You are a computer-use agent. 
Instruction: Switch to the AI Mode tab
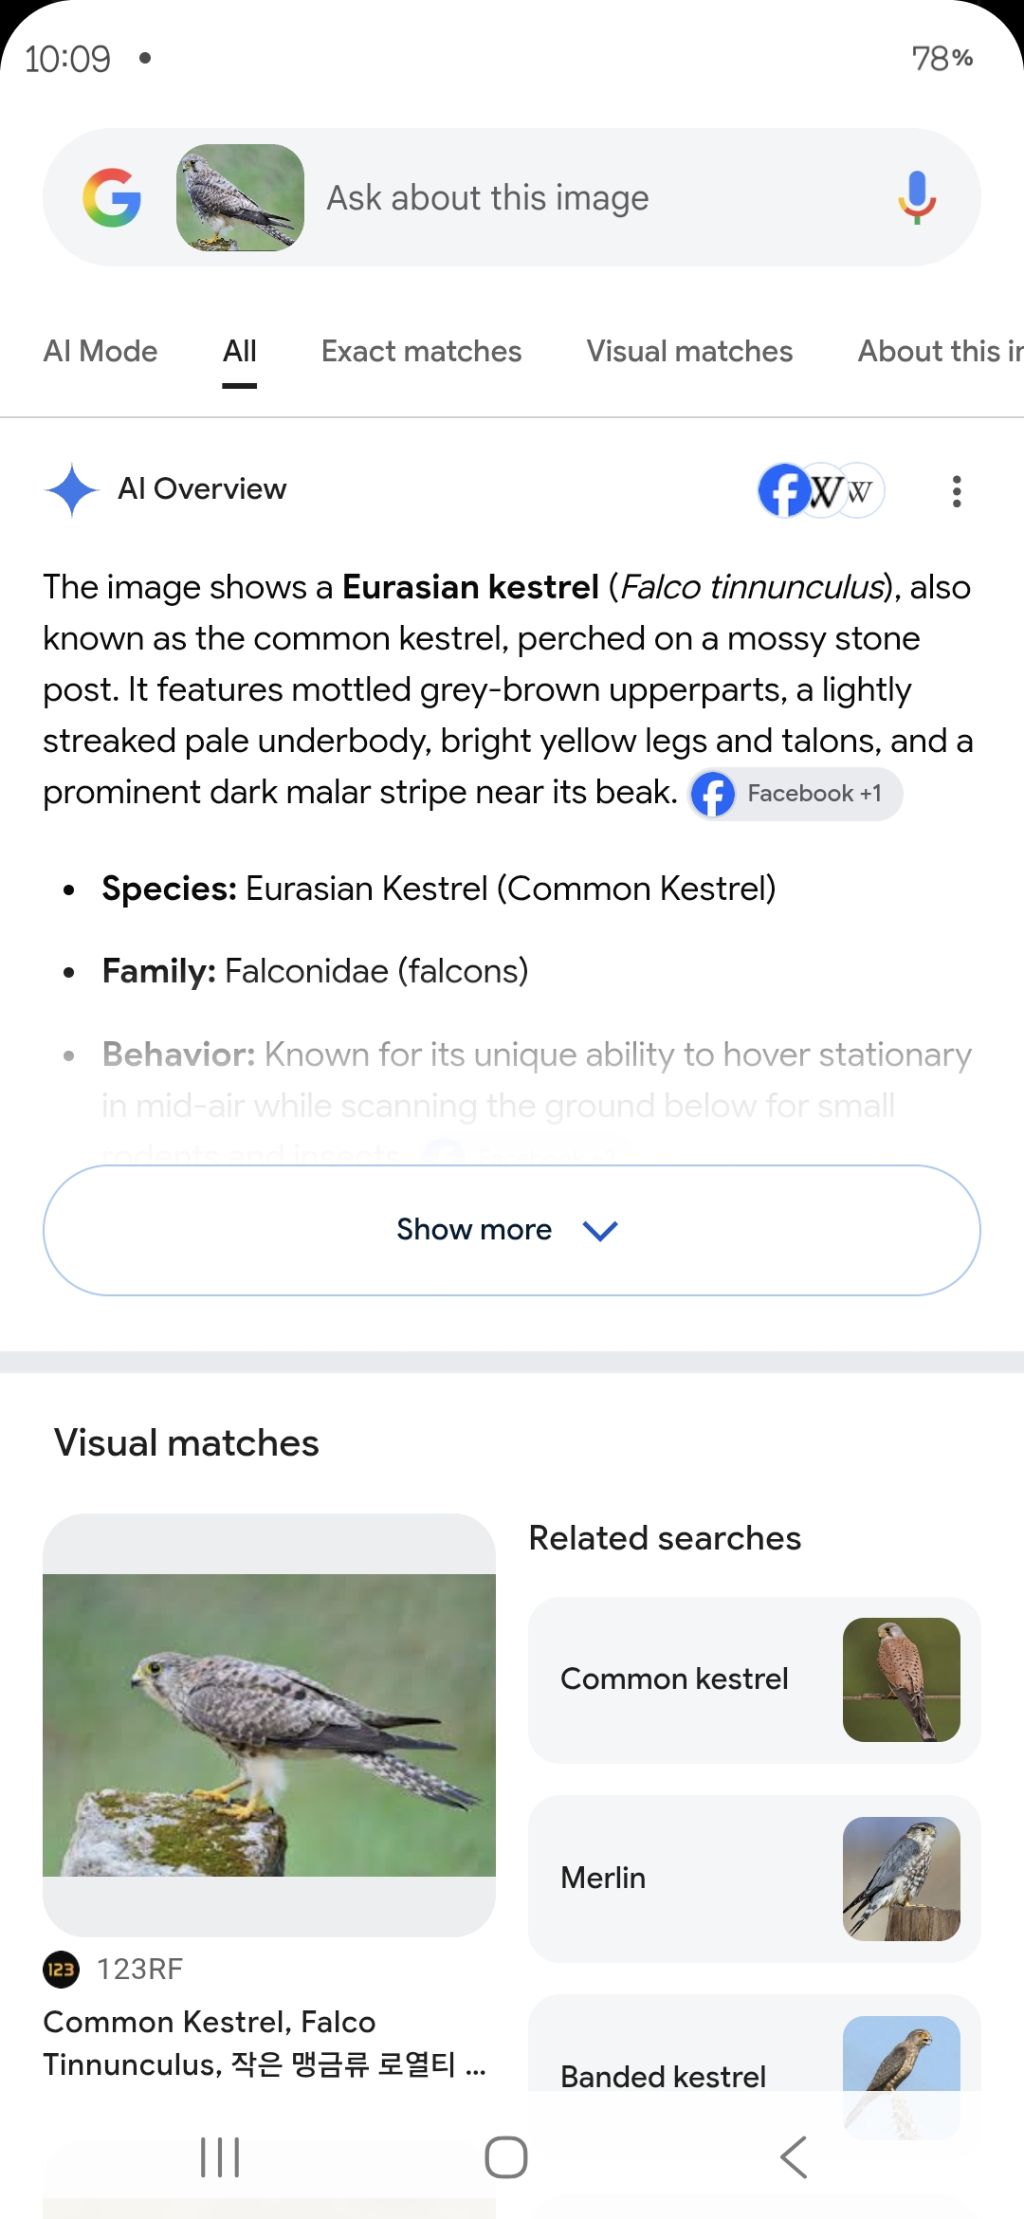(100, 351)
